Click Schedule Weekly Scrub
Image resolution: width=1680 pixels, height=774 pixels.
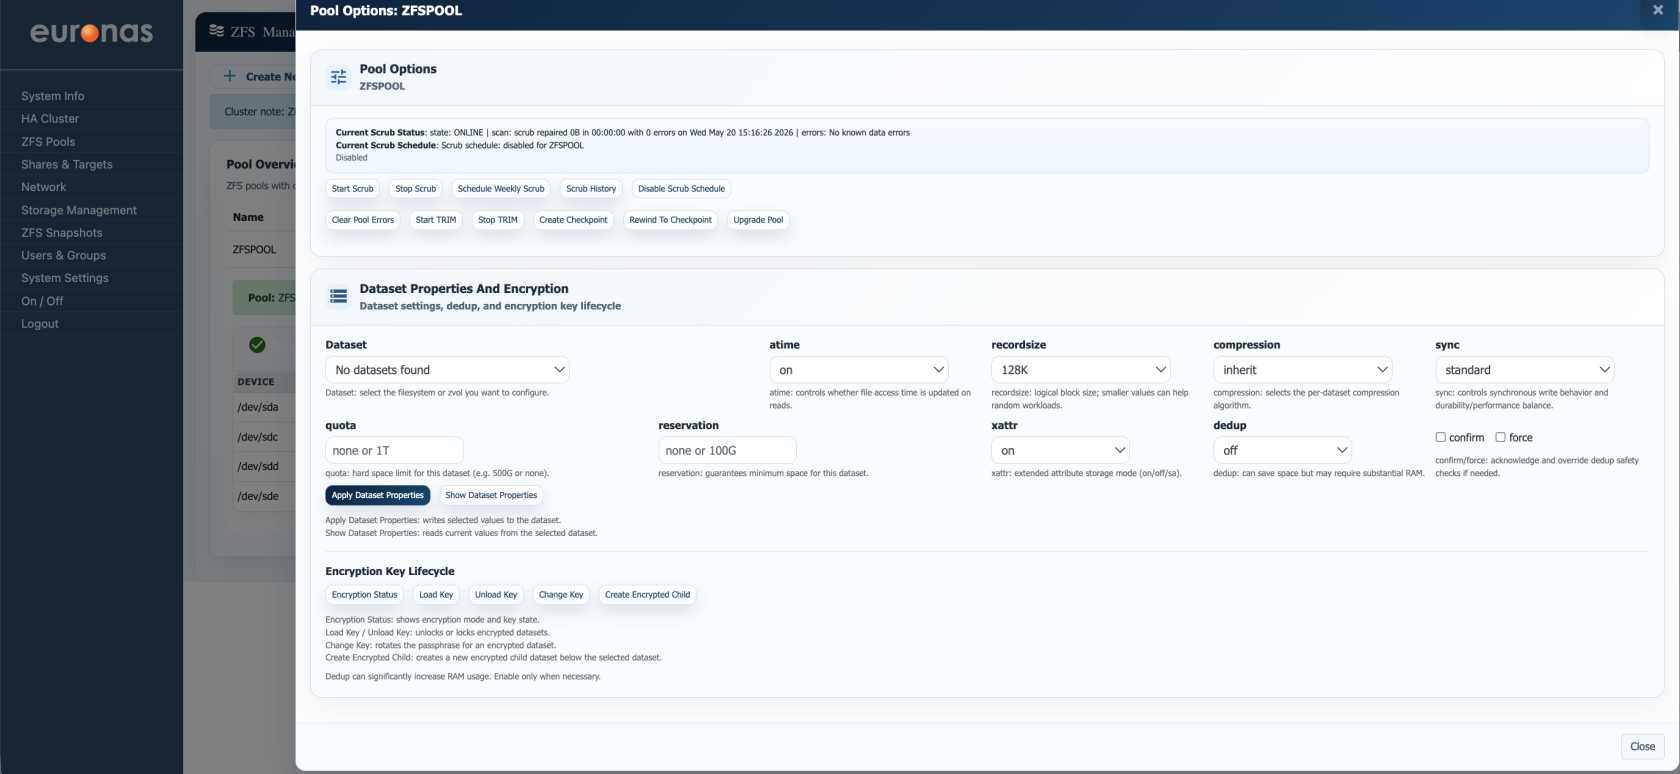pyautogui.click(x=501, y=189)
